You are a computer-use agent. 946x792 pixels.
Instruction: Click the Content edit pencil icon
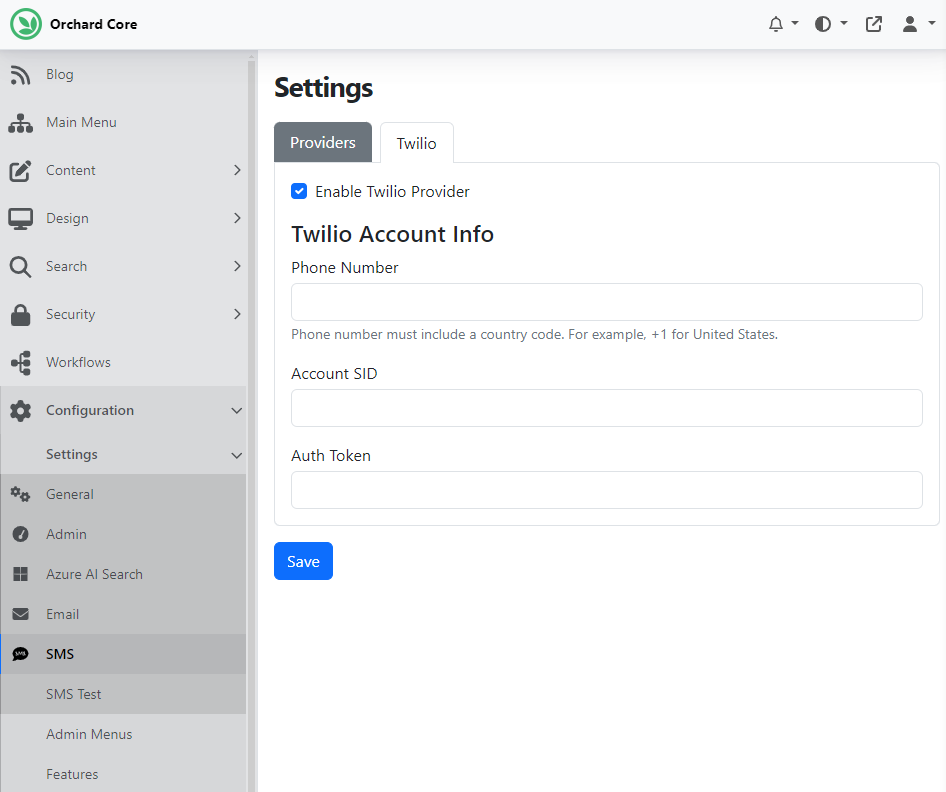(x=21, y=171)
